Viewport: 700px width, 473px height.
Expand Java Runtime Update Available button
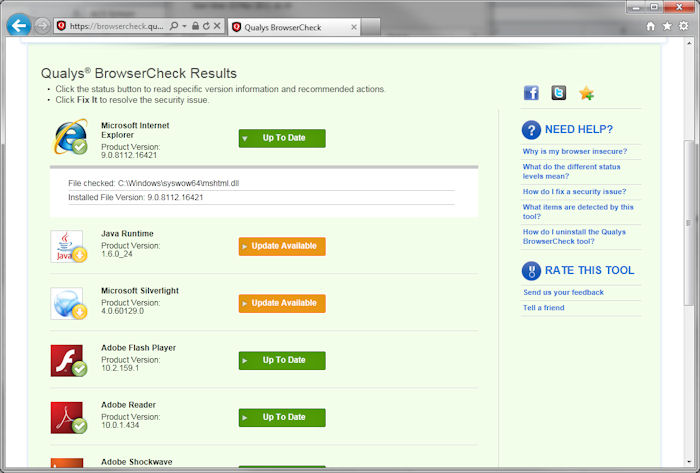point(282,246)
